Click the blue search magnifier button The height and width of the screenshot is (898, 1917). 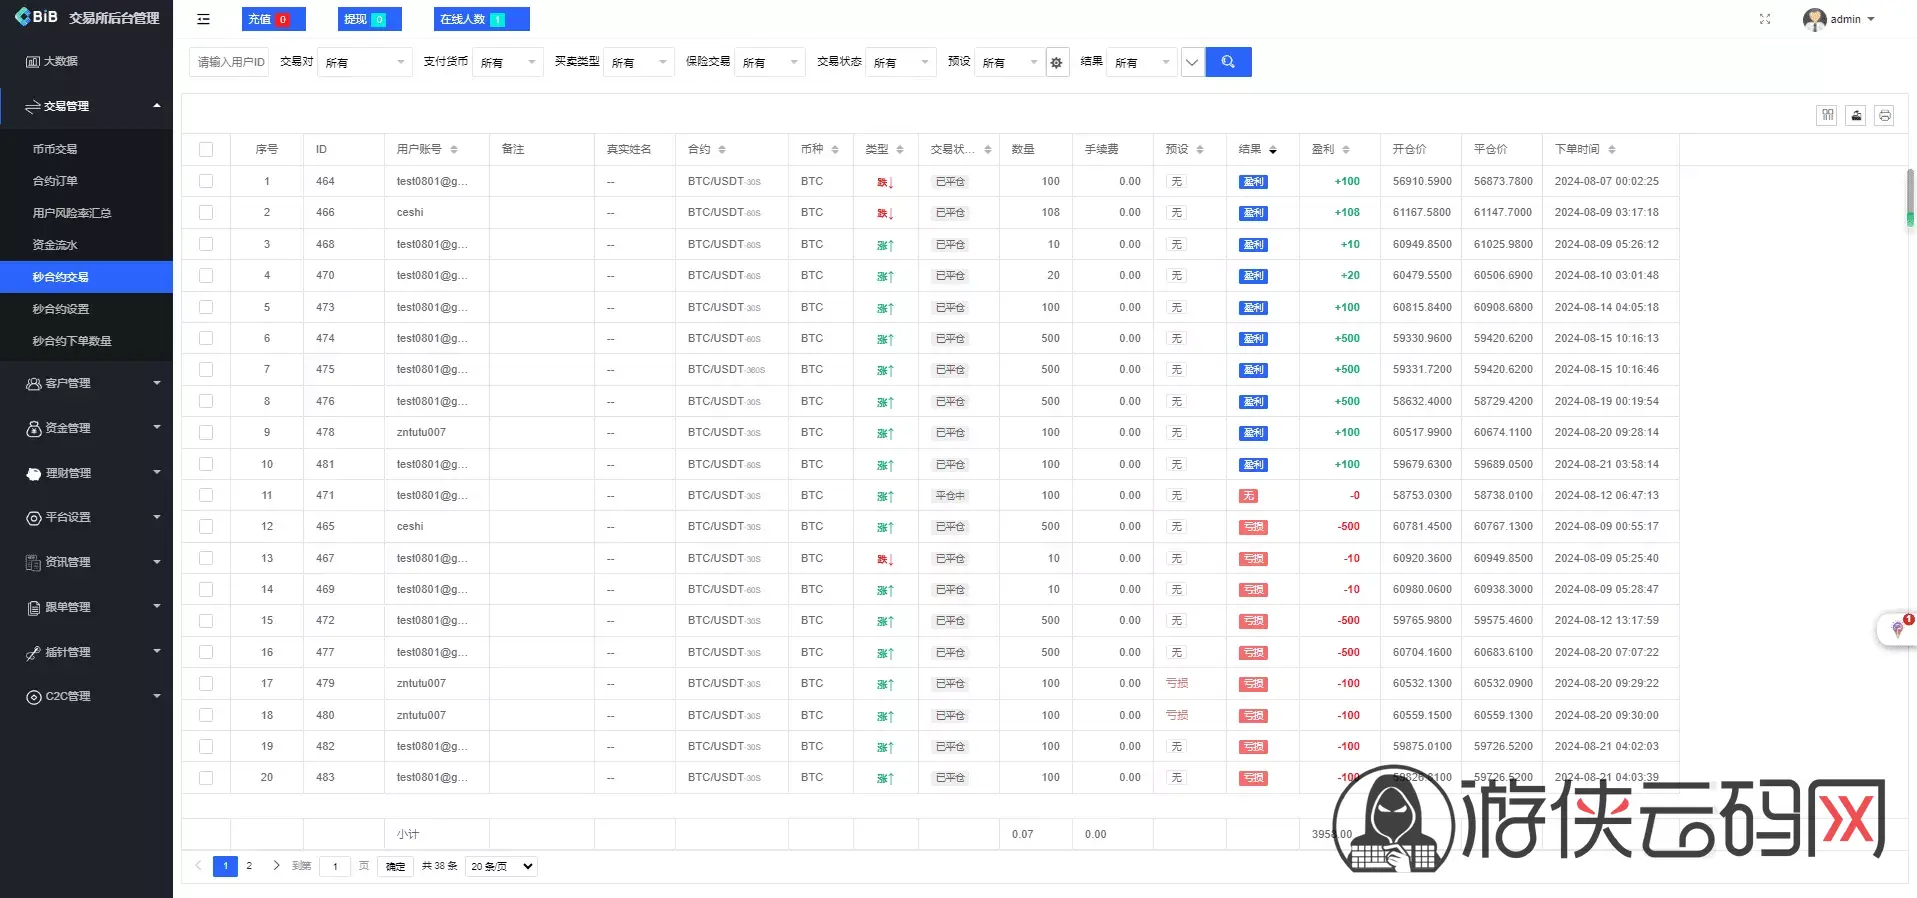tap(1228, 62)
